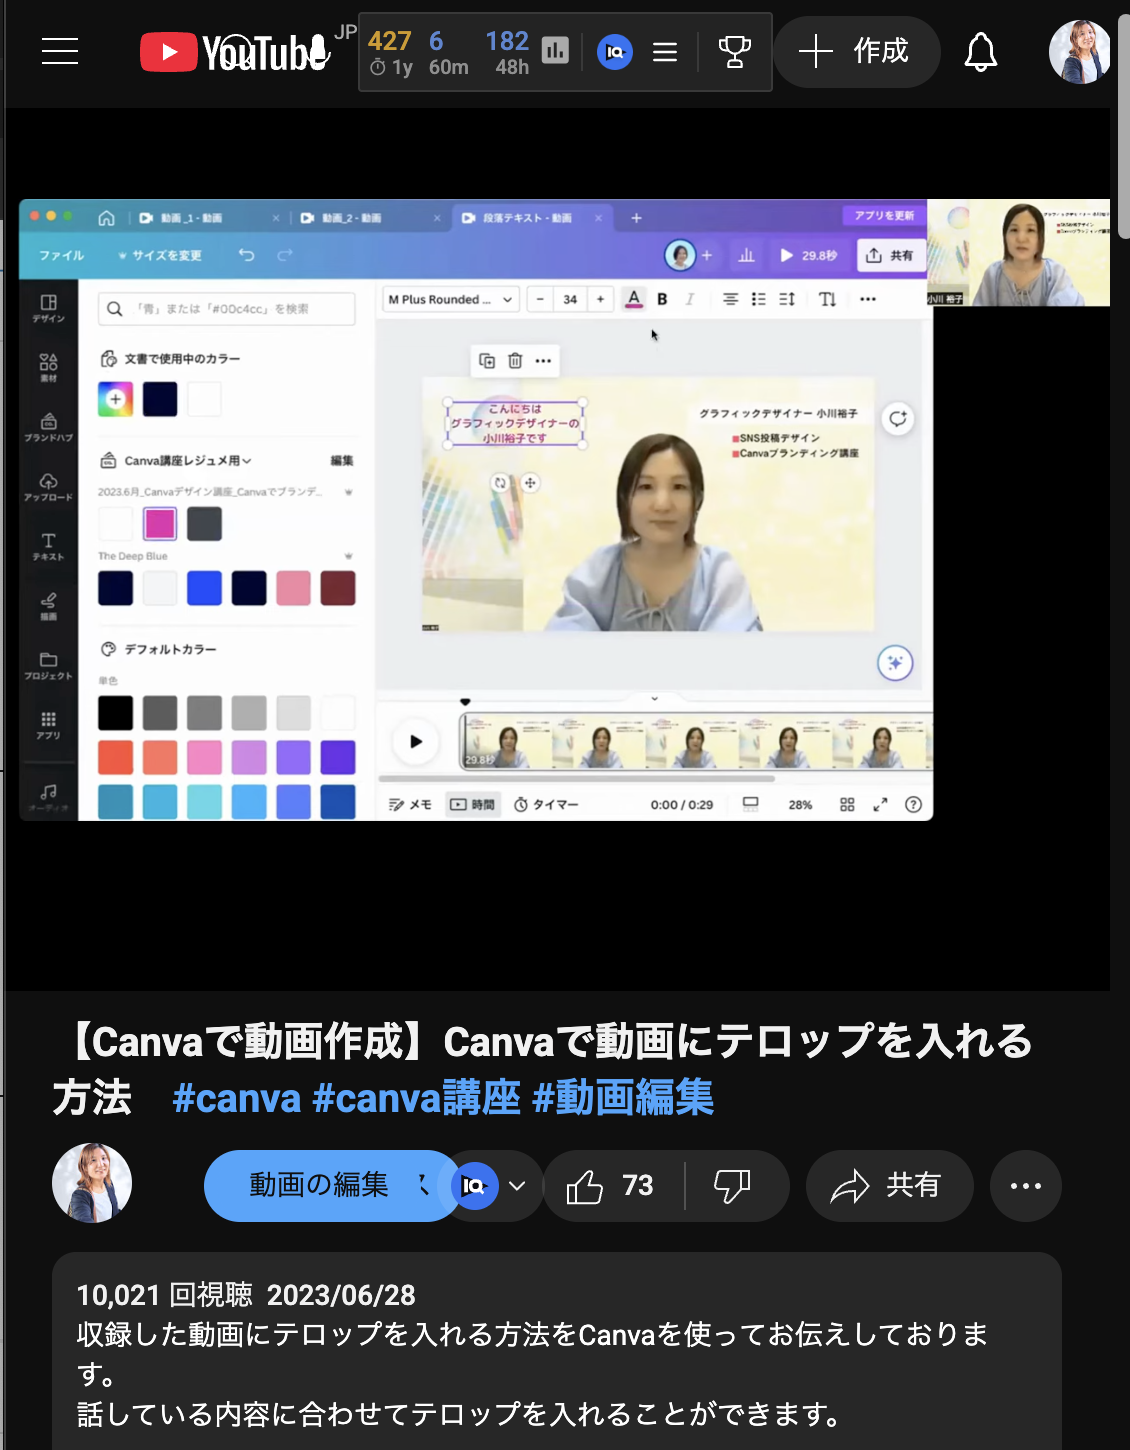In the video, open the アプリ sidebar panel
This screenshot has height=1450, width=1130.
coord(48,725)
